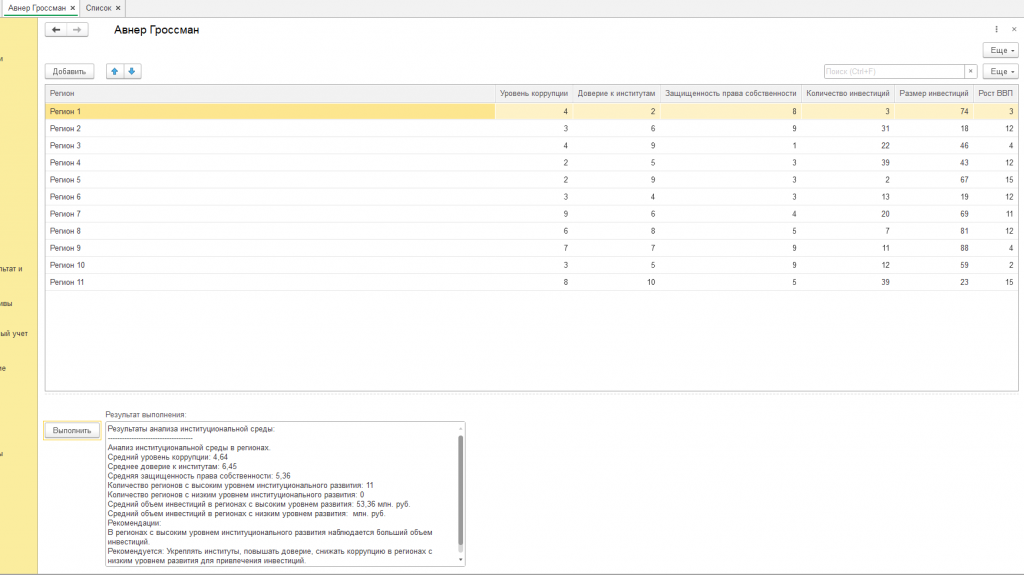This screenshot has height=575, width=1024.
Task: Click the Рекомендации: line in the results
Action: [x=134, y=523]
